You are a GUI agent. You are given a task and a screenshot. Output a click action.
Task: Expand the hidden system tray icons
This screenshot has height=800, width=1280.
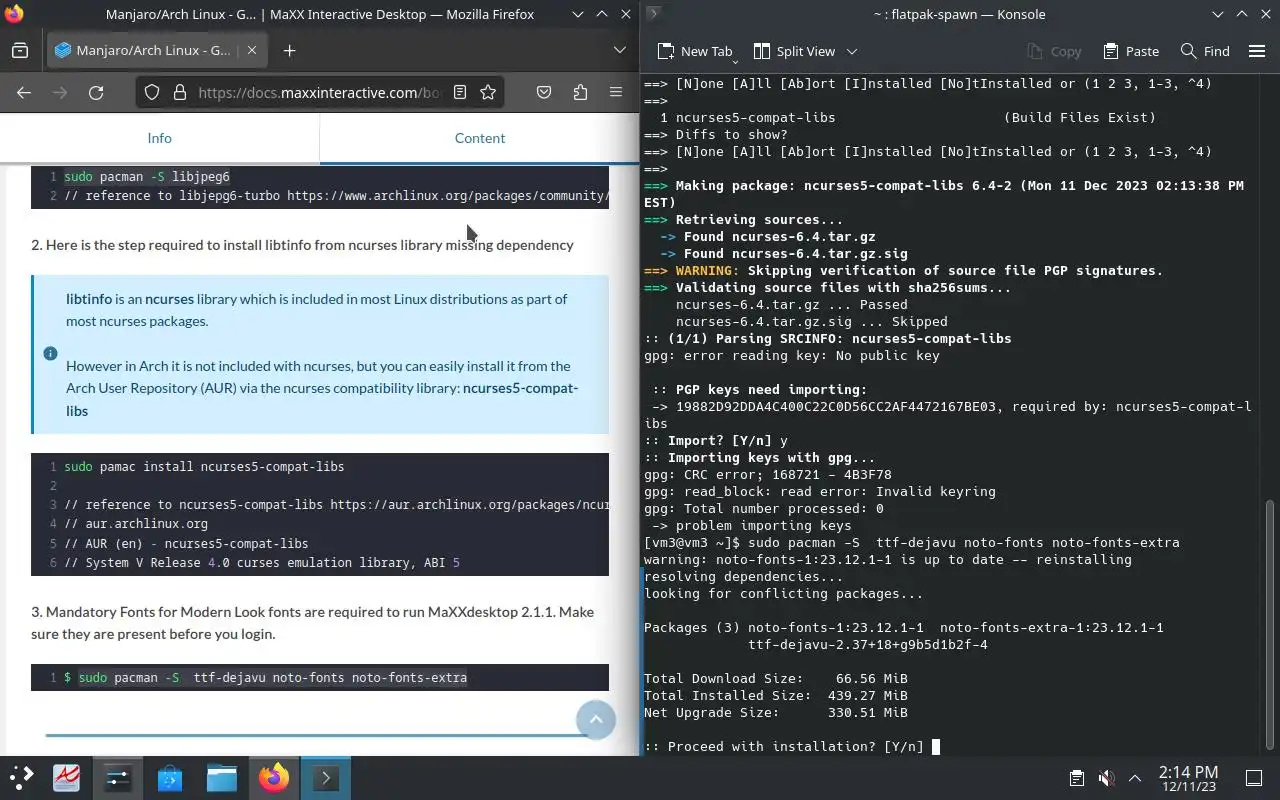tap(1135, 778)
